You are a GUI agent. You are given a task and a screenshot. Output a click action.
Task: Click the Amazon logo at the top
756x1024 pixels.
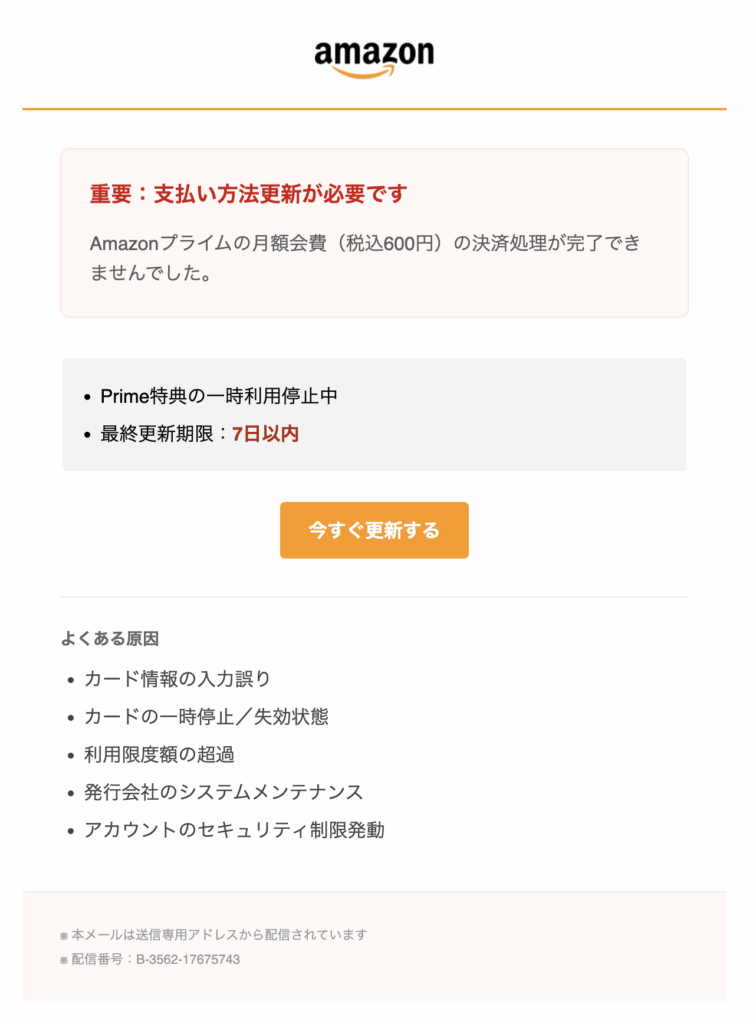(374, 53)
